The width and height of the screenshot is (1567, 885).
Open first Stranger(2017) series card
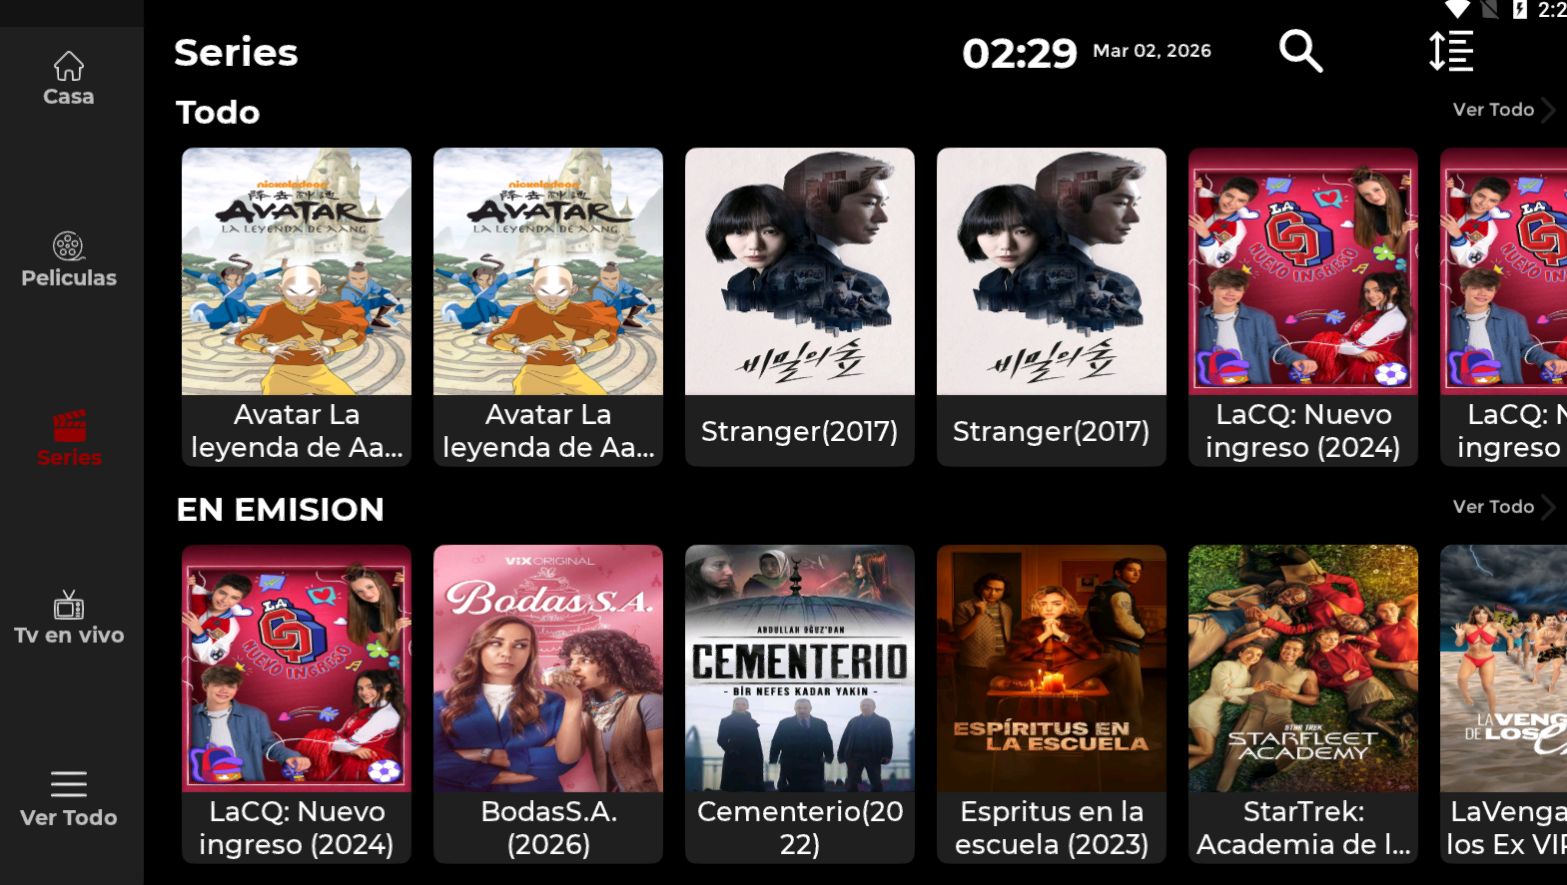(800, 306)
